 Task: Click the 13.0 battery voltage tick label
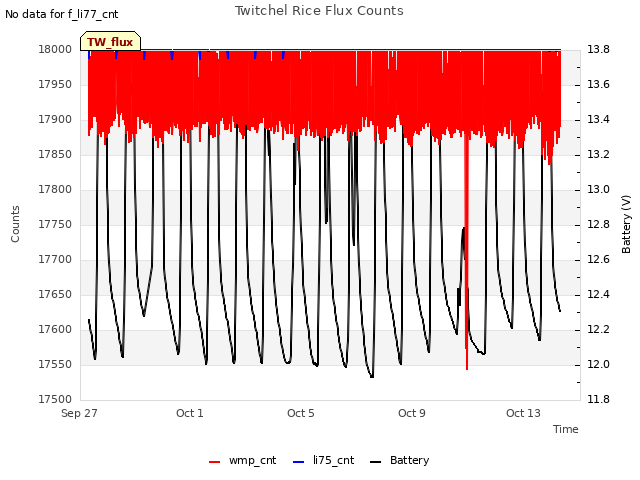pyautogui.click(x=598, y=189)
